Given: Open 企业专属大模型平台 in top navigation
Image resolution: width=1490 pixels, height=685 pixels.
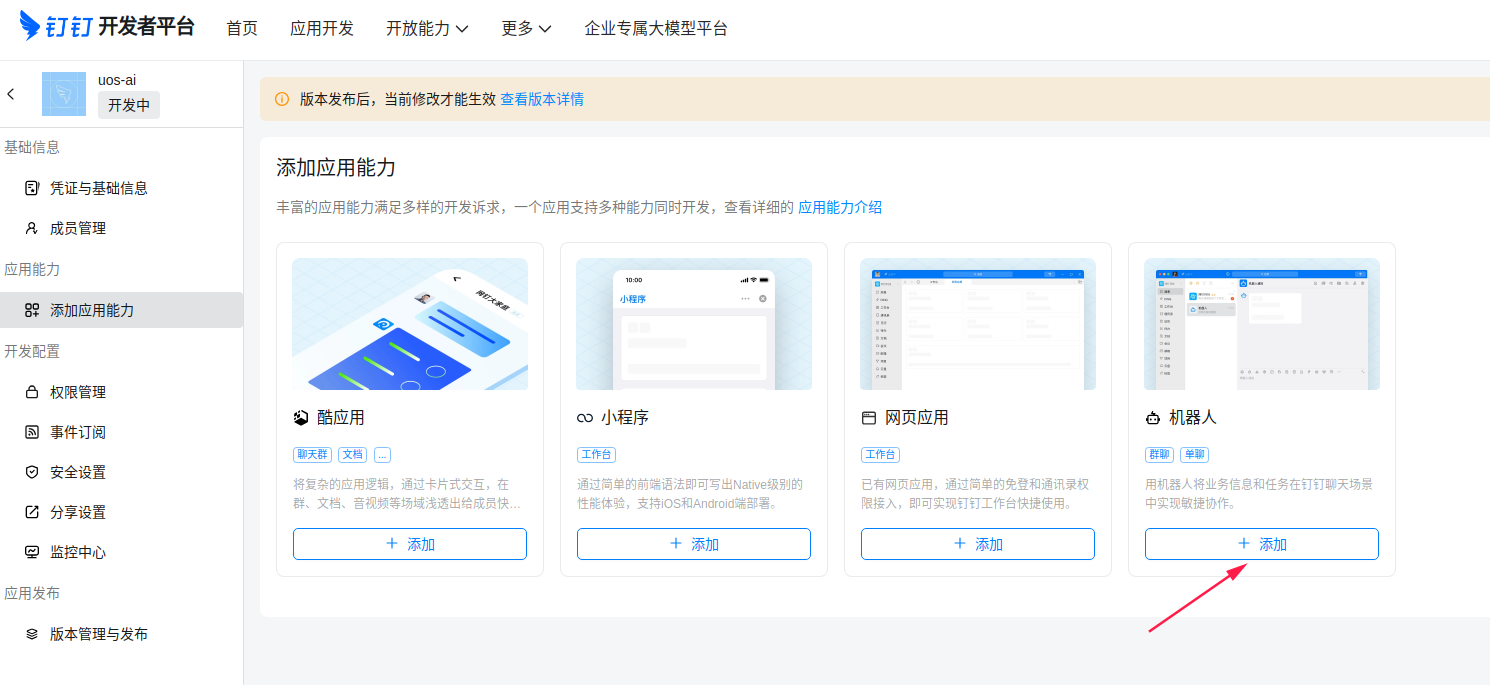Looking at the screenshot, I should 656,28.
